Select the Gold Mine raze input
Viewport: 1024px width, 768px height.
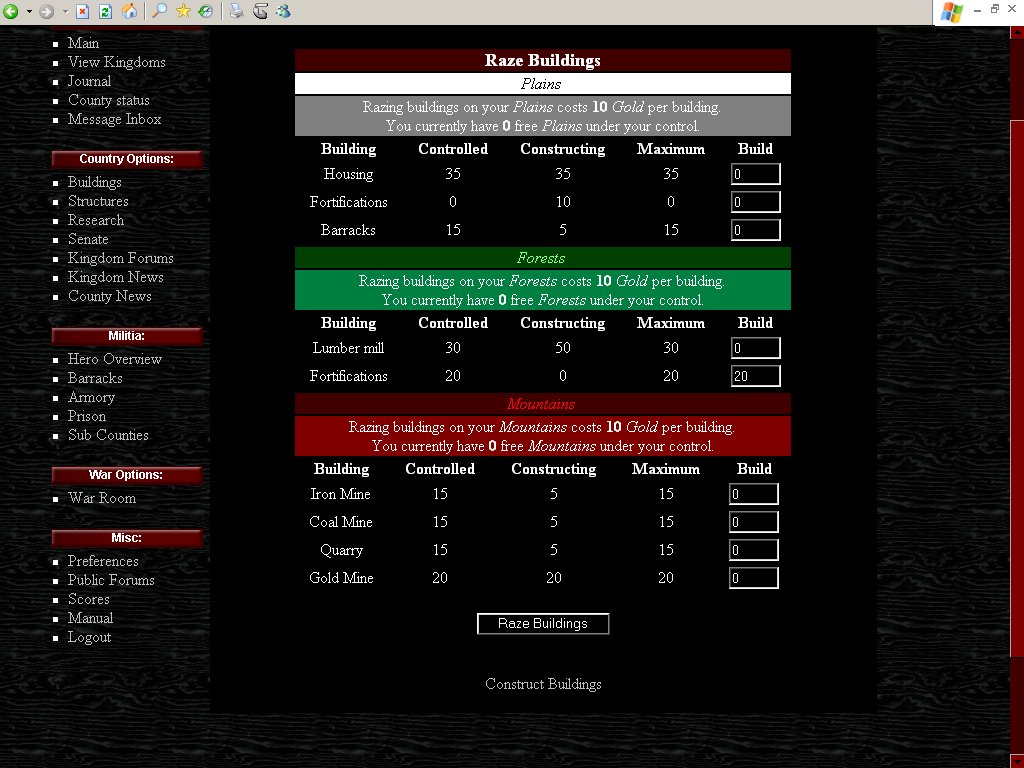pos(753,578)
